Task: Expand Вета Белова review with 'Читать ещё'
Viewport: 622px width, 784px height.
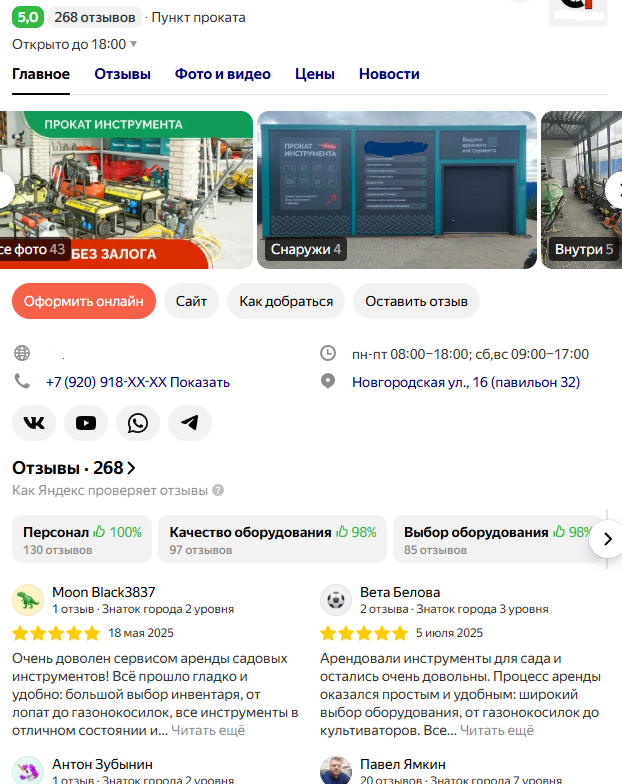Action: point(497,730)
